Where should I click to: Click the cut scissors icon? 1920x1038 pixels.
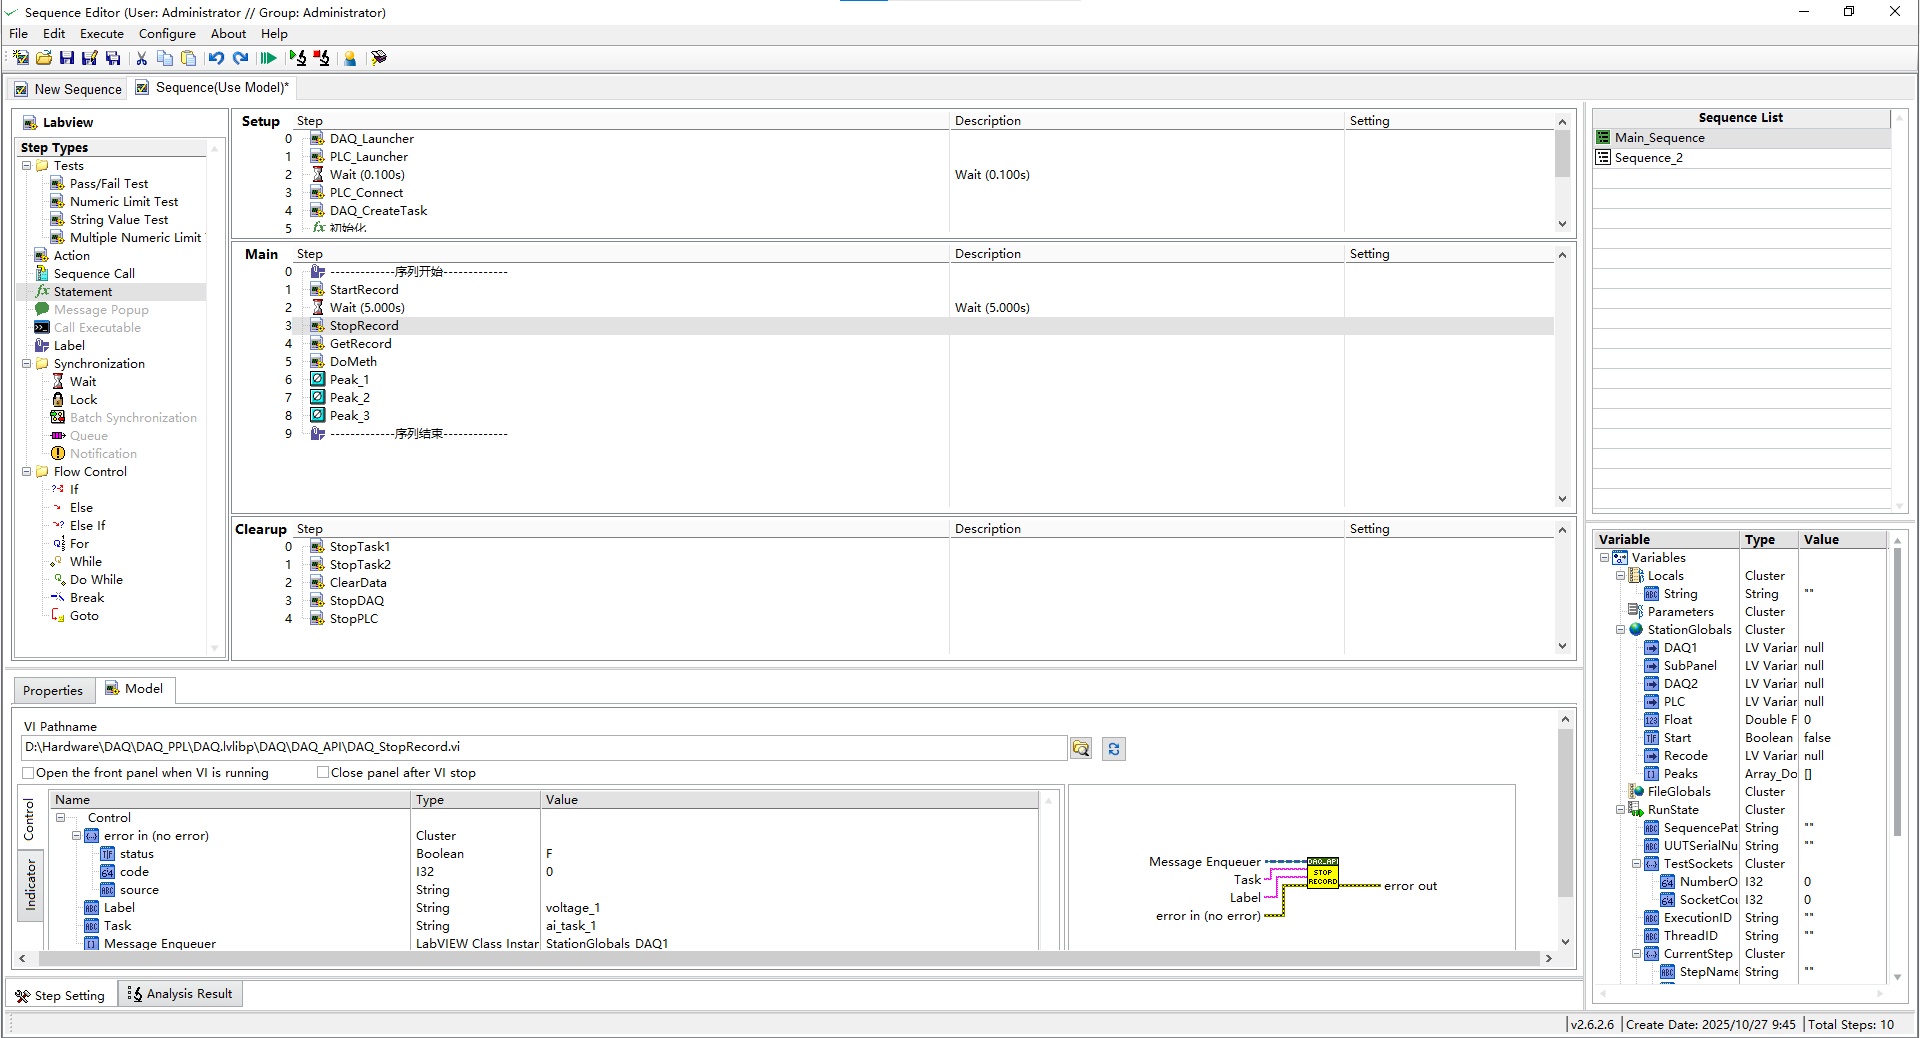click(142, 58)
